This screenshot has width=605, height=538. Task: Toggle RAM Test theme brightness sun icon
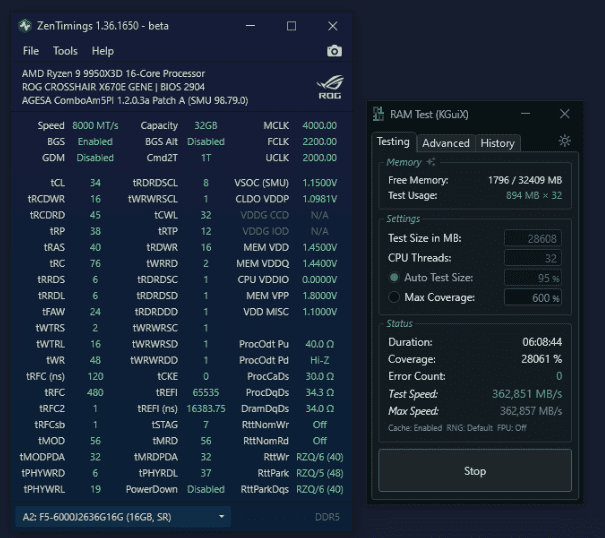pyautogui.click(x=564, y=141)
